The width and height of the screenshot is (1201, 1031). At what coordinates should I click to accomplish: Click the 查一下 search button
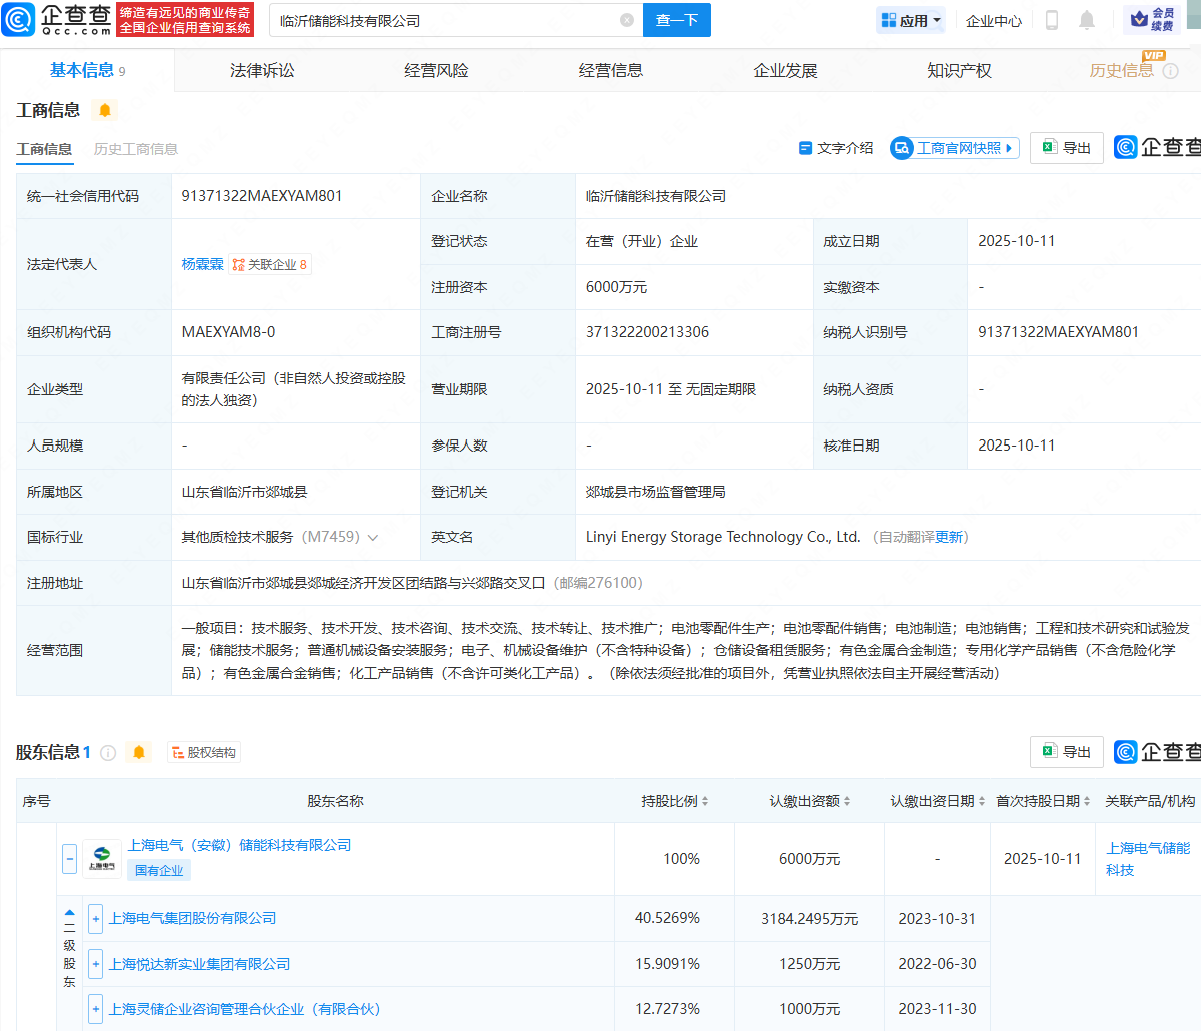(676, 20)
